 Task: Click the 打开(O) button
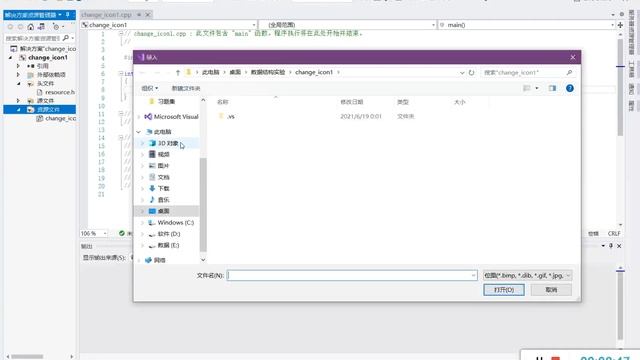click(x=504, y=290)
